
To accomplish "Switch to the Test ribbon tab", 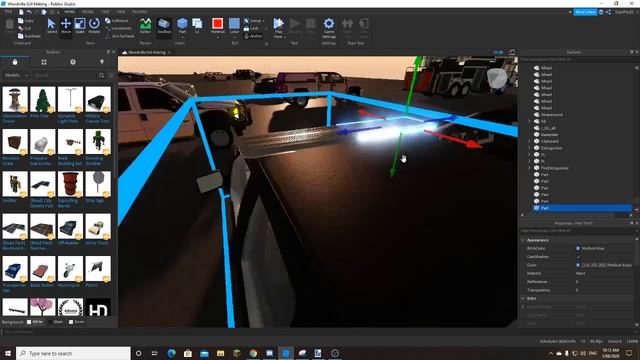I will pyautogui.click(x=105, y=12).
